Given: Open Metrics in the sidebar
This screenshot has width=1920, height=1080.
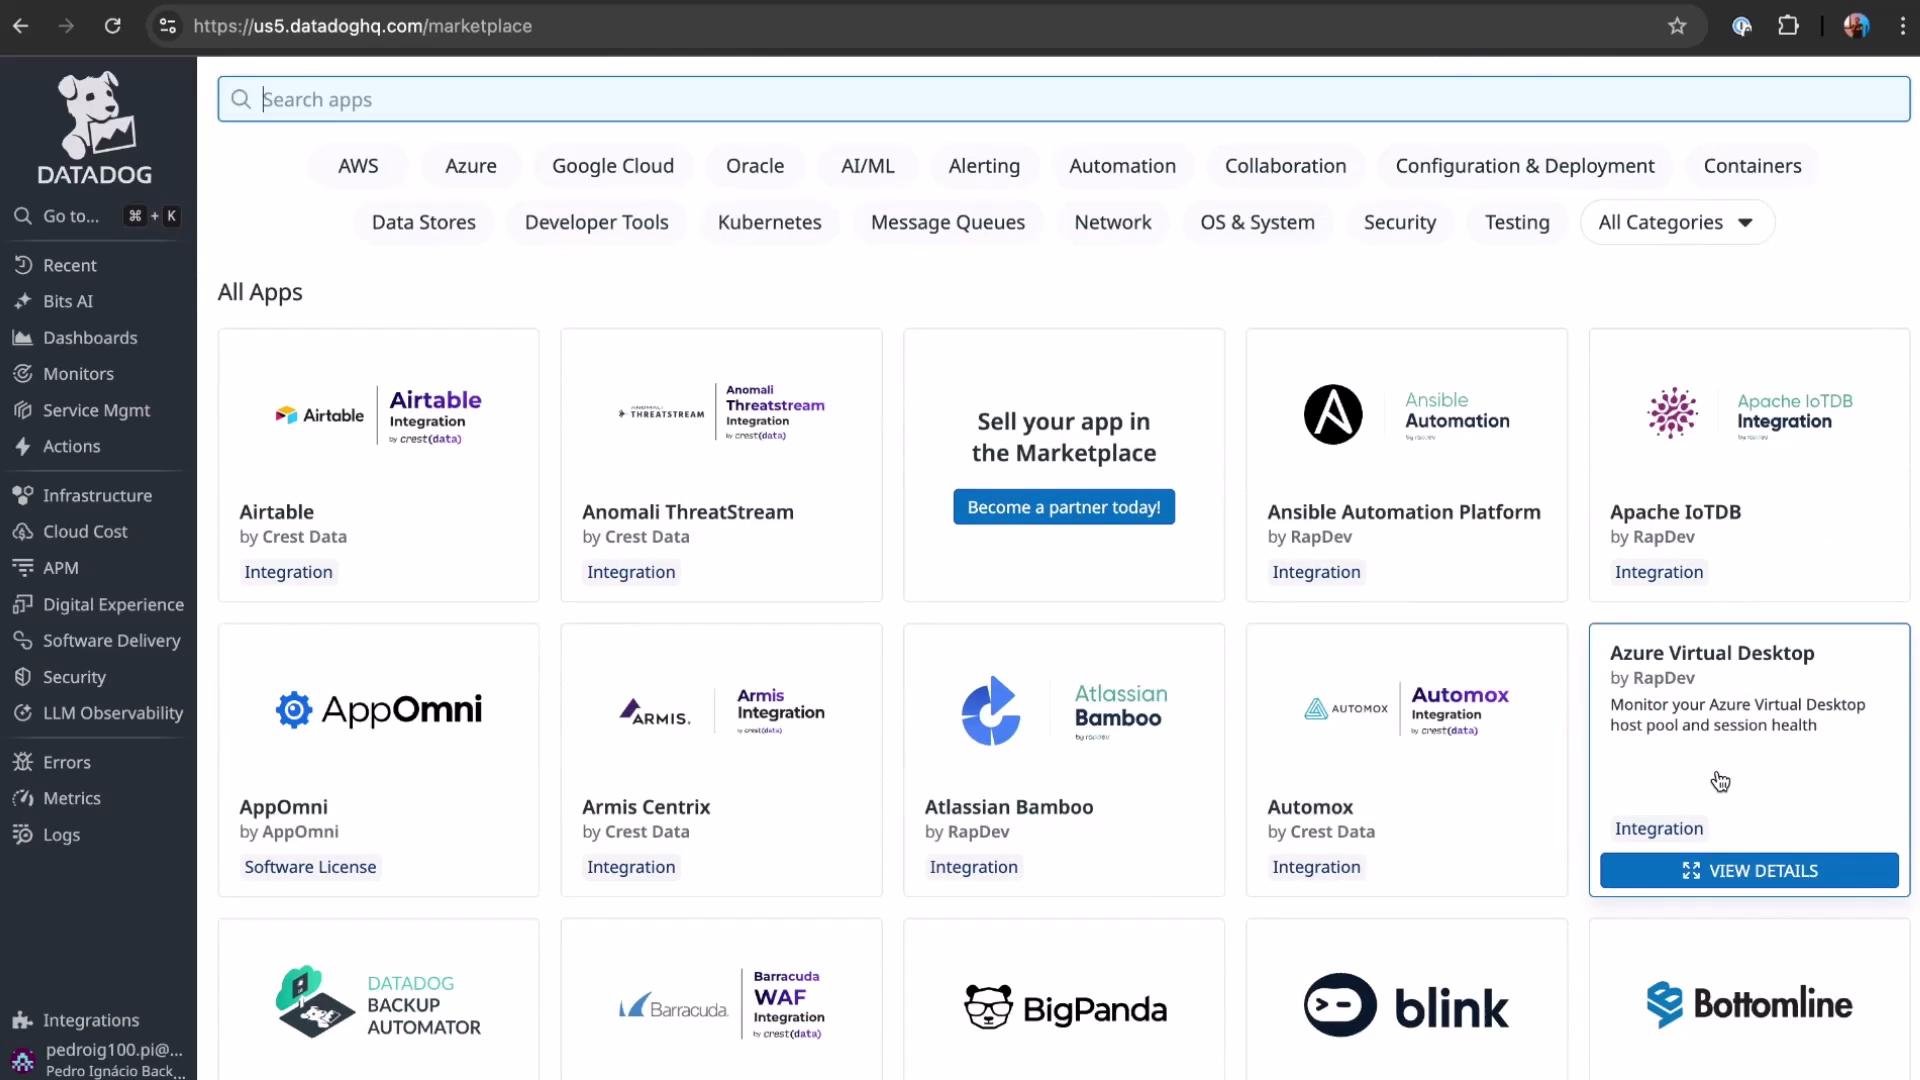Looking at the screenshot, I should [x=71, y=798].
